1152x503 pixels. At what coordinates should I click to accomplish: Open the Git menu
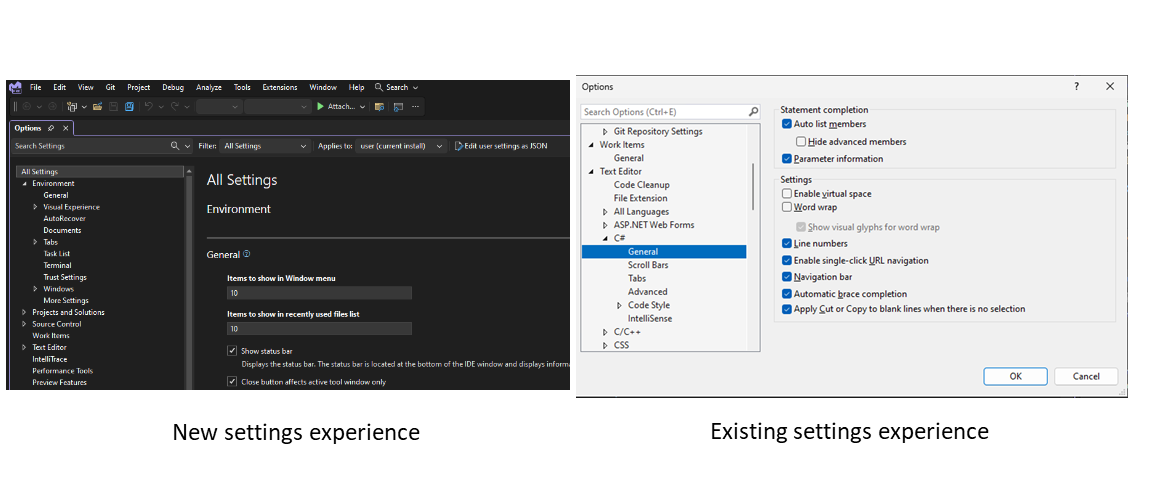pos(110,87)
